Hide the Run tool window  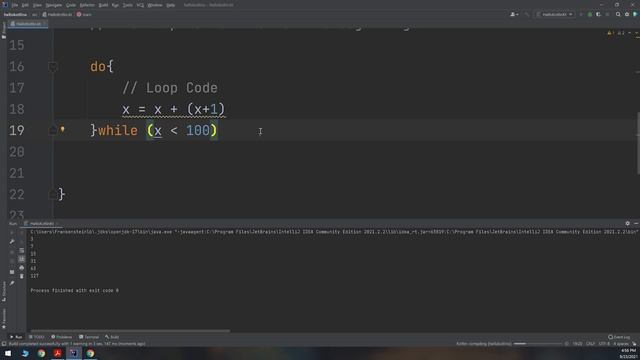point(636,223)
